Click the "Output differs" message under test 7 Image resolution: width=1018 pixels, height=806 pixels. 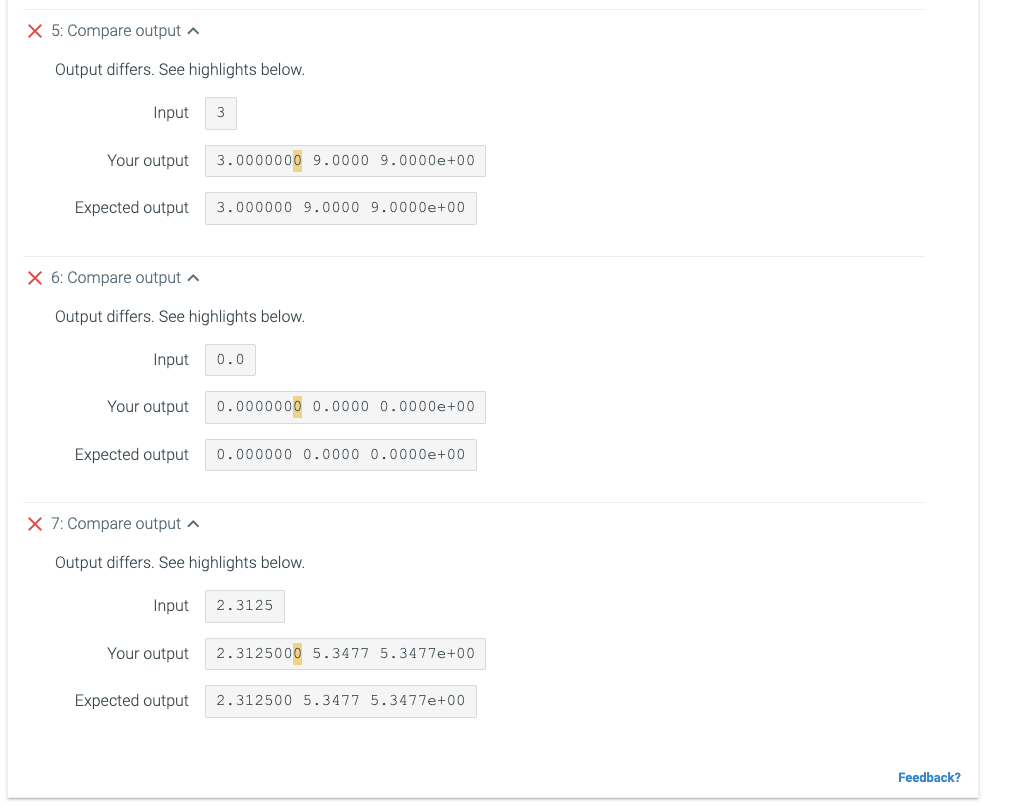pyautogui.click(x=180, y=563)
